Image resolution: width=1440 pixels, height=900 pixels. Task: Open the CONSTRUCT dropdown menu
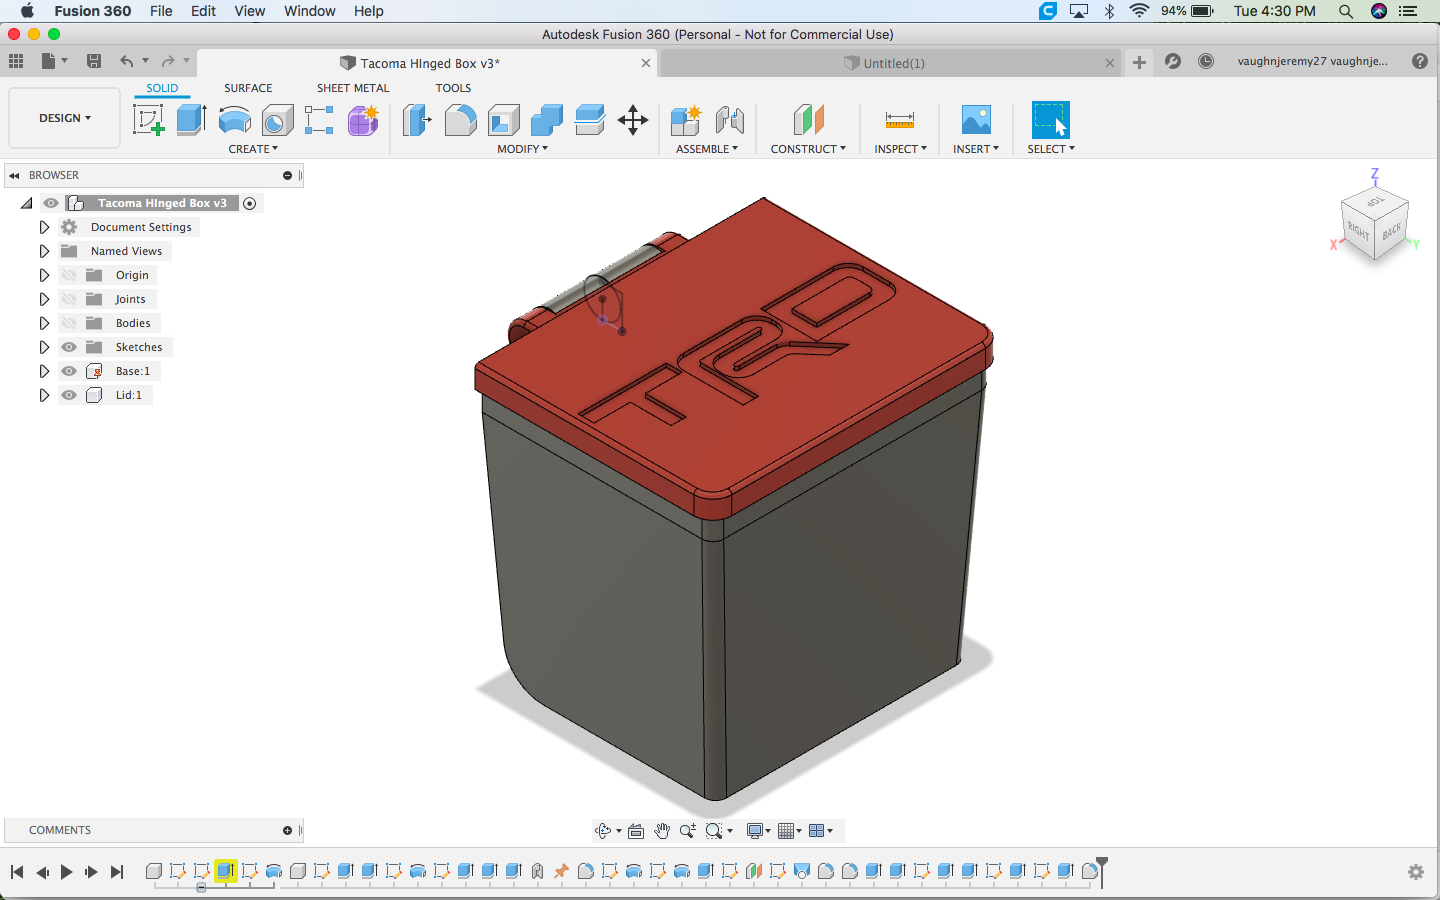tap(808, 149)
